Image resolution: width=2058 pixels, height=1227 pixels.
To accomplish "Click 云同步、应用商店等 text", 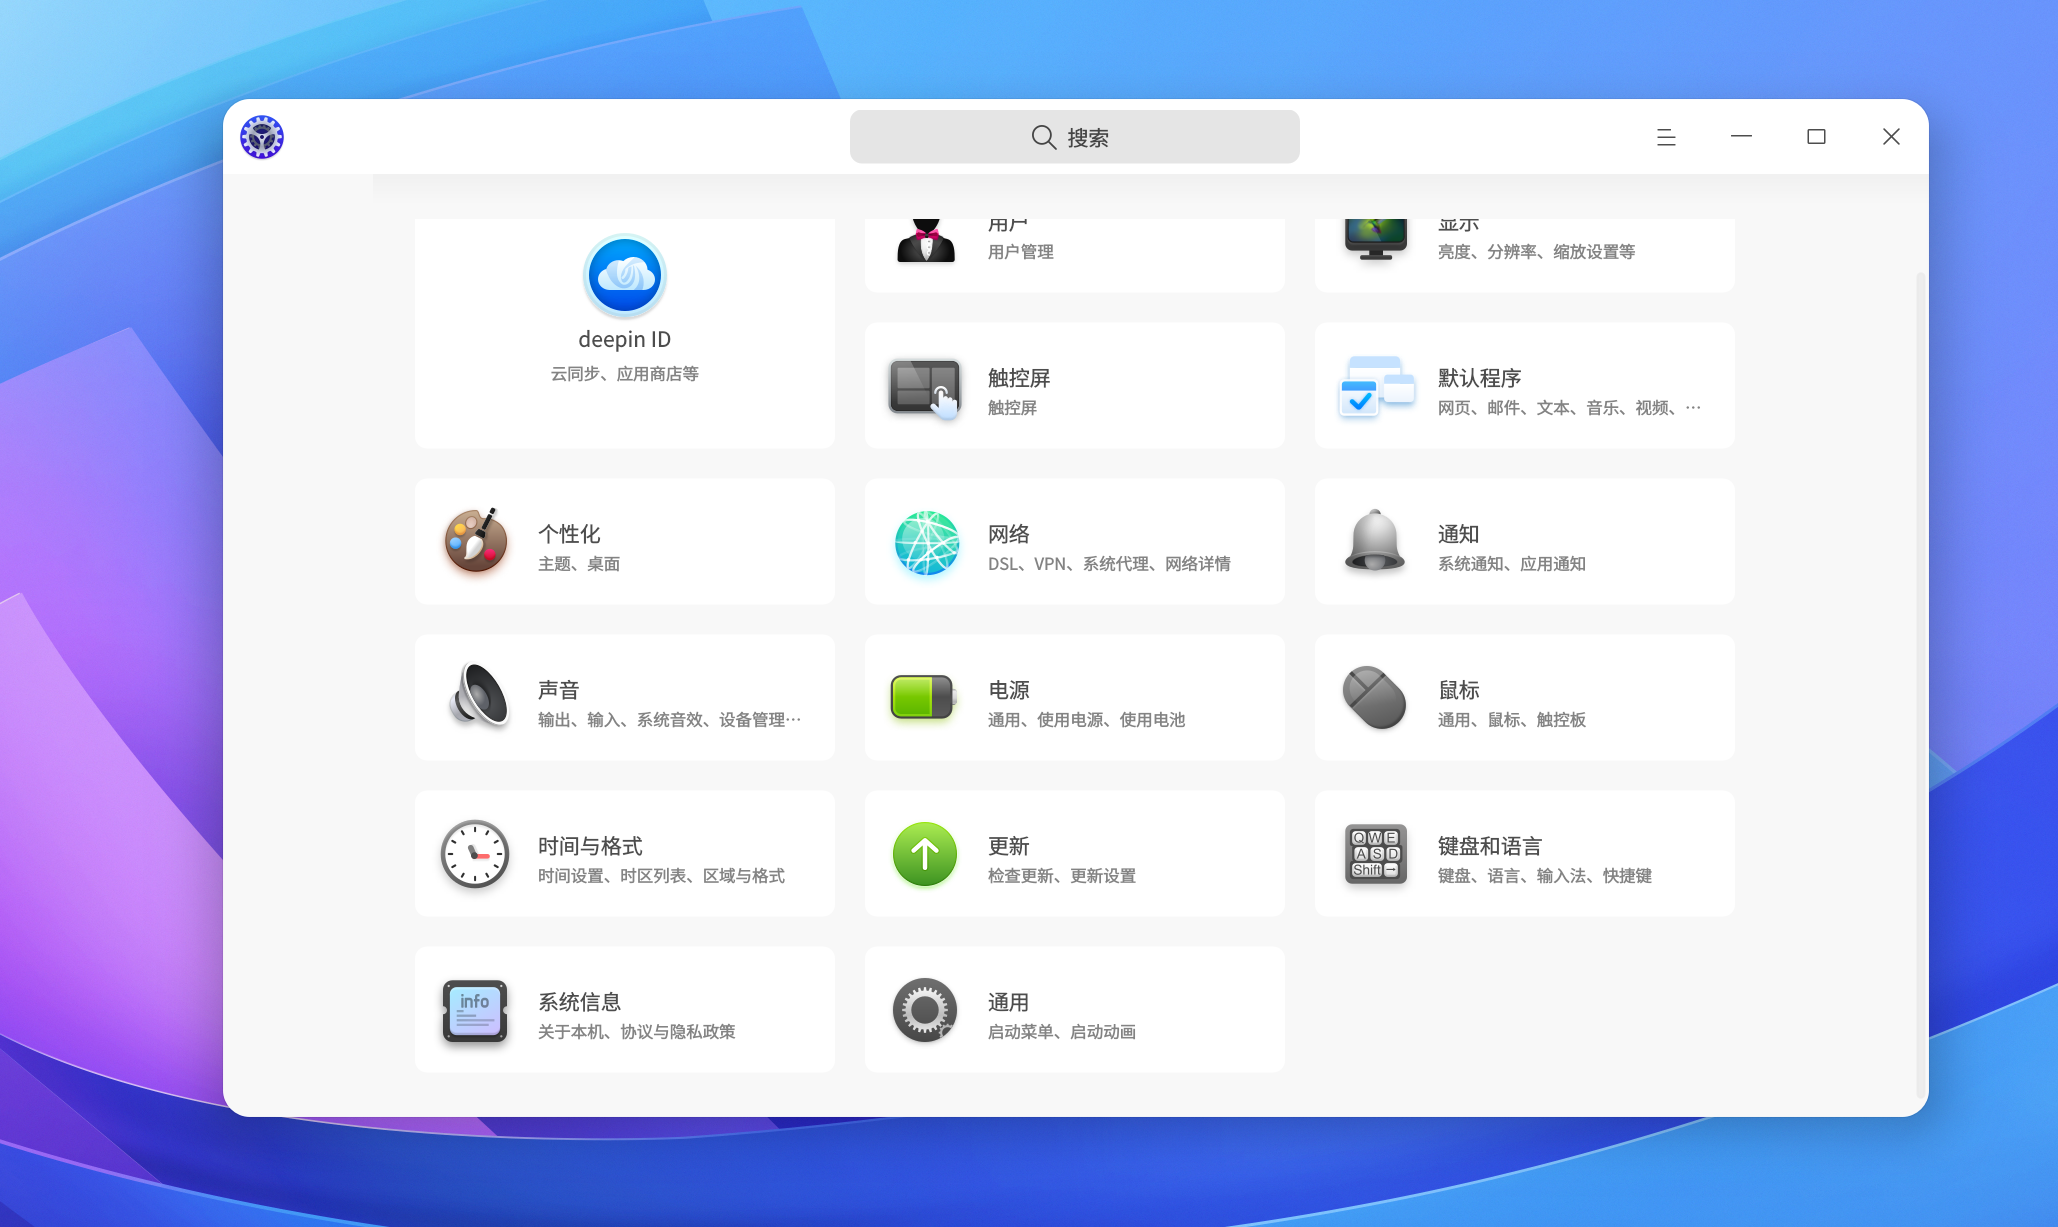I will pos(625,374).
